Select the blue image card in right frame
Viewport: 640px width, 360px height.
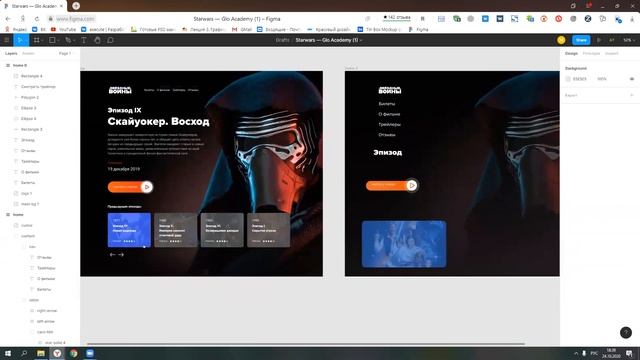tap(404, 244)
